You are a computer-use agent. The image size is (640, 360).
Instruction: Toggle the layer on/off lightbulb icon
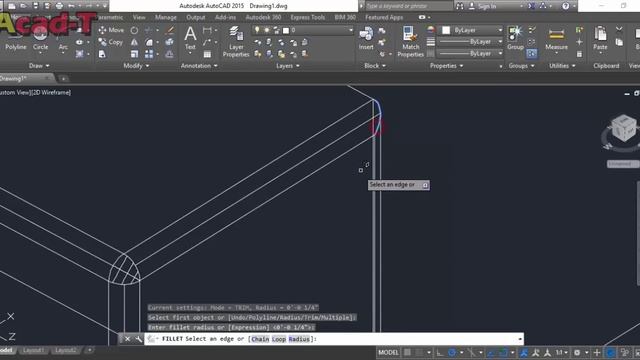pyautogui.click(x=257, y=30)
